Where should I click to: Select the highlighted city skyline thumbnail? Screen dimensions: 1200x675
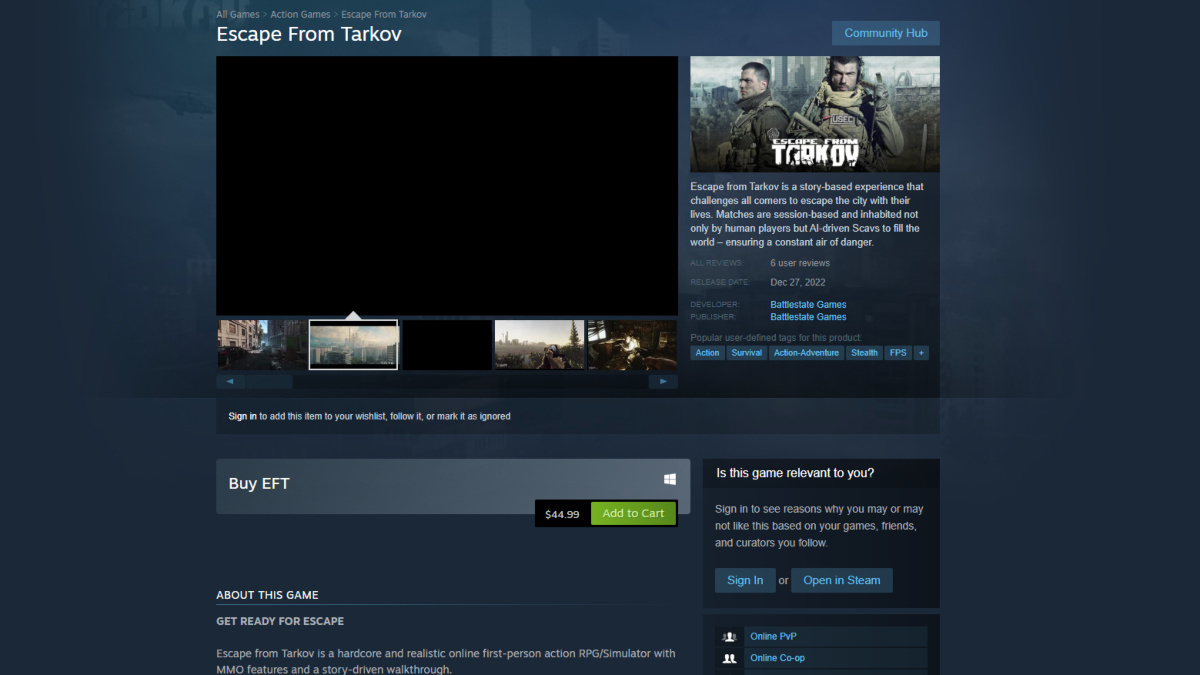point(353,345)
